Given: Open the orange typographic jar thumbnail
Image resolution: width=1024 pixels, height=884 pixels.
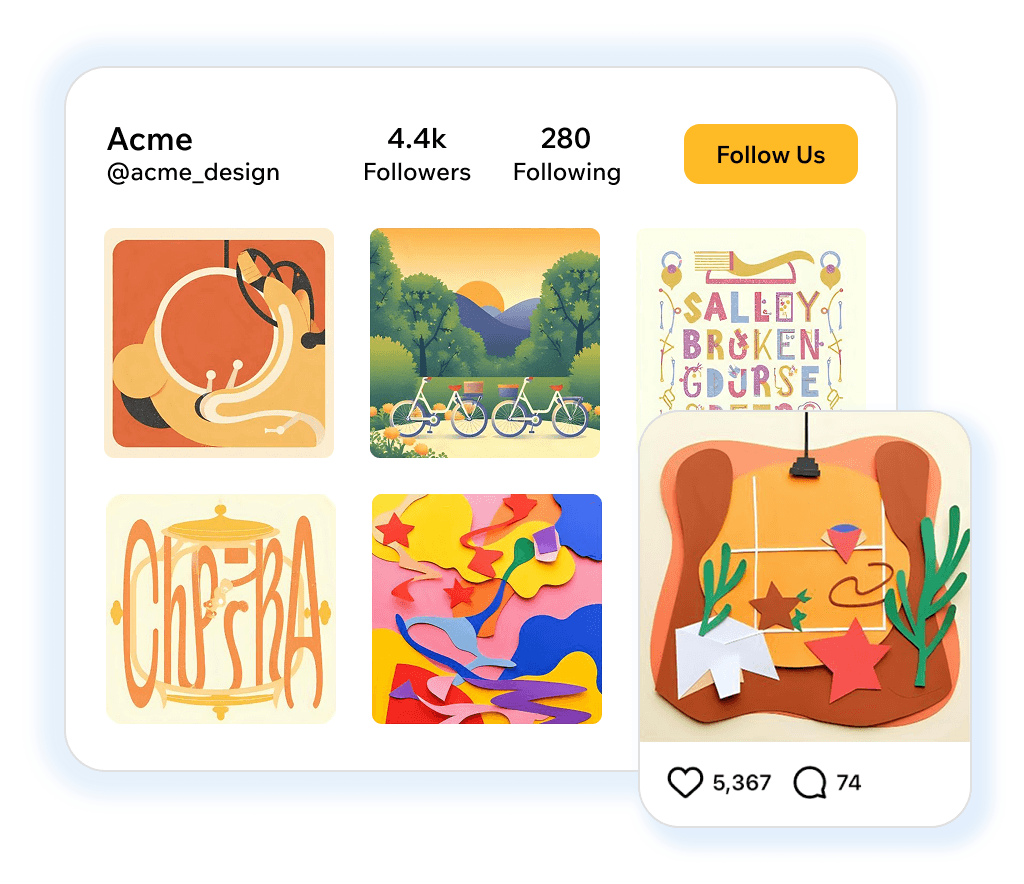Looking at the screenshot, I should (221, 608).
